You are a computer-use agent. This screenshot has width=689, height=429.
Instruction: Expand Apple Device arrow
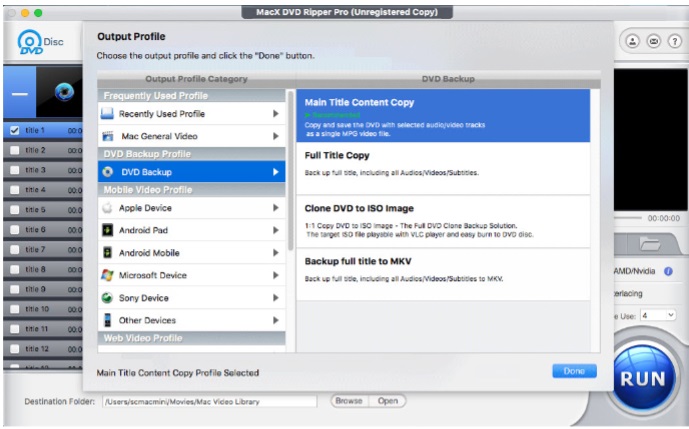coord(276,207)
